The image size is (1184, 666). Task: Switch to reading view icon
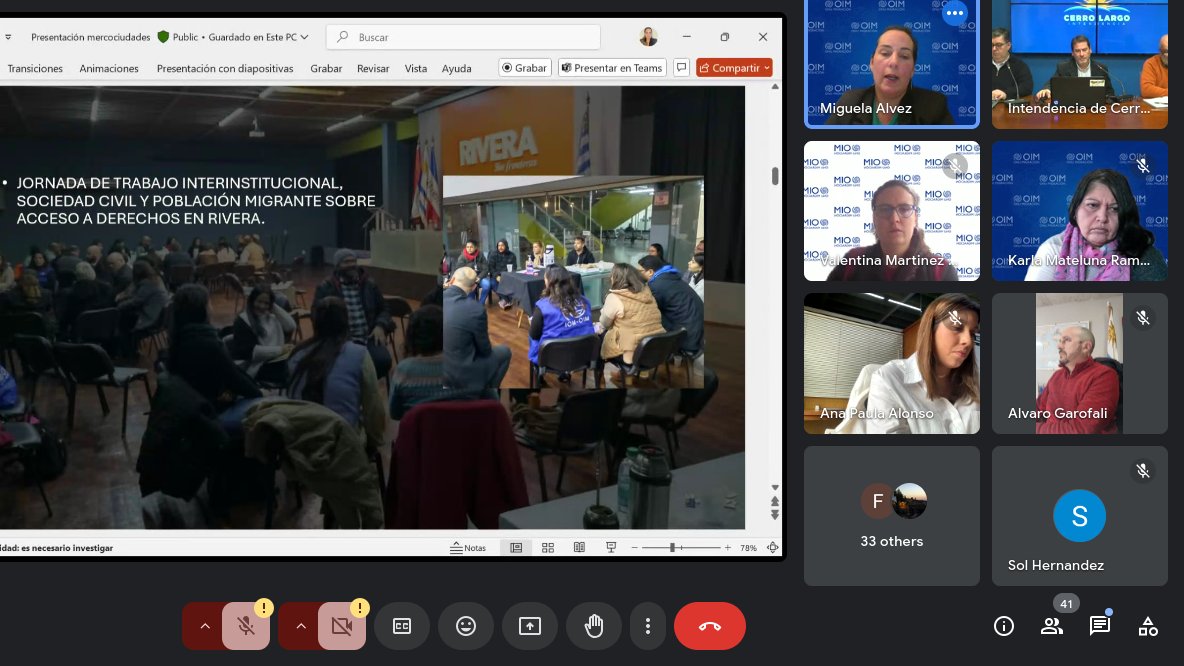tap(579, 547)
